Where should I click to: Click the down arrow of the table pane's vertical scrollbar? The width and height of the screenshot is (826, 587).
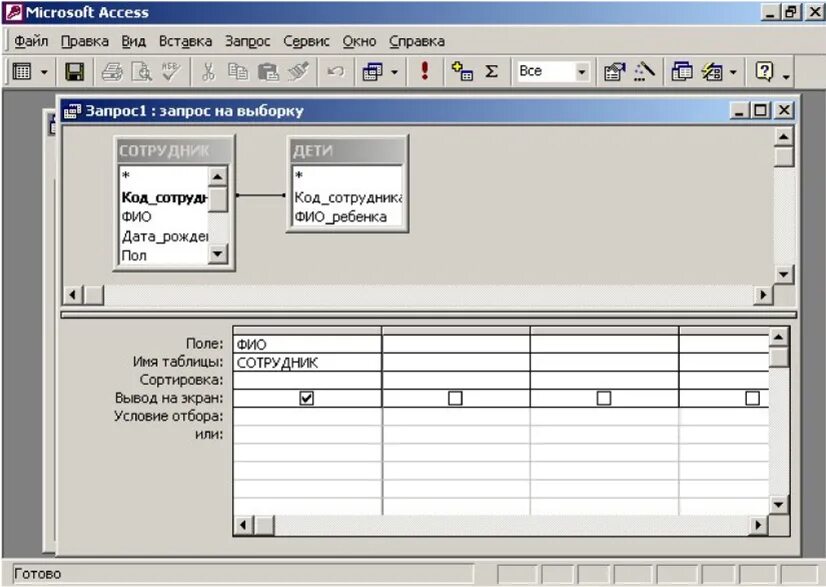[x=783, y=274]
